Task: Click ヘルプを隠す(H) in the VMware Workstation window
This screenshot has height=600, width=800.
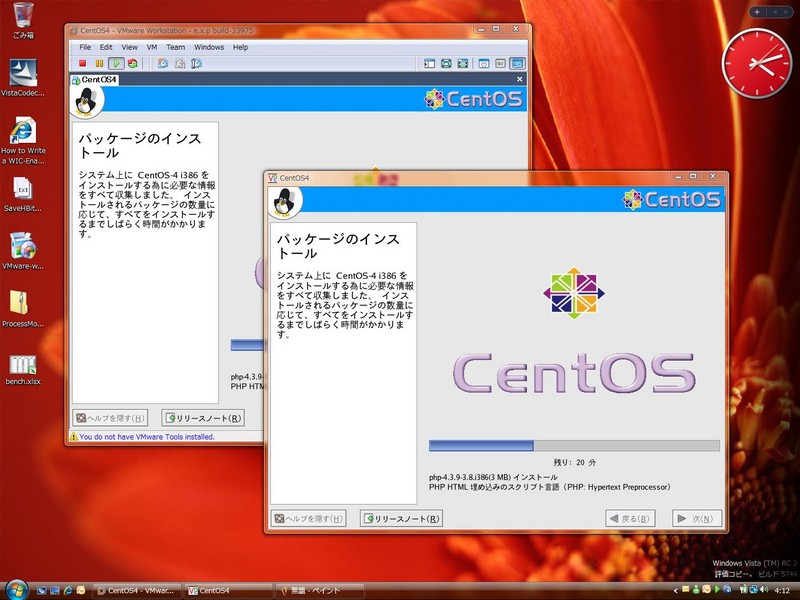Action: pyautogui.click(x=110, y=418)
